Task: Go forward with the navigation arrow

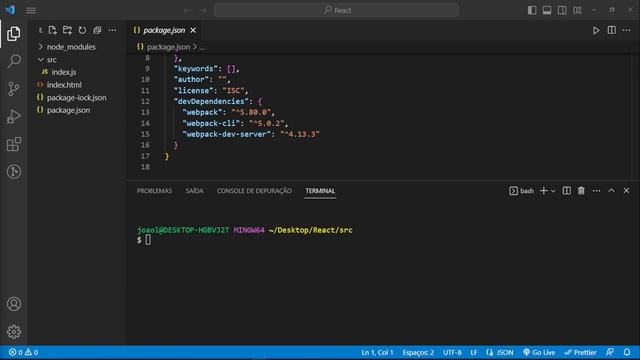Action: [x=203, y=10]
